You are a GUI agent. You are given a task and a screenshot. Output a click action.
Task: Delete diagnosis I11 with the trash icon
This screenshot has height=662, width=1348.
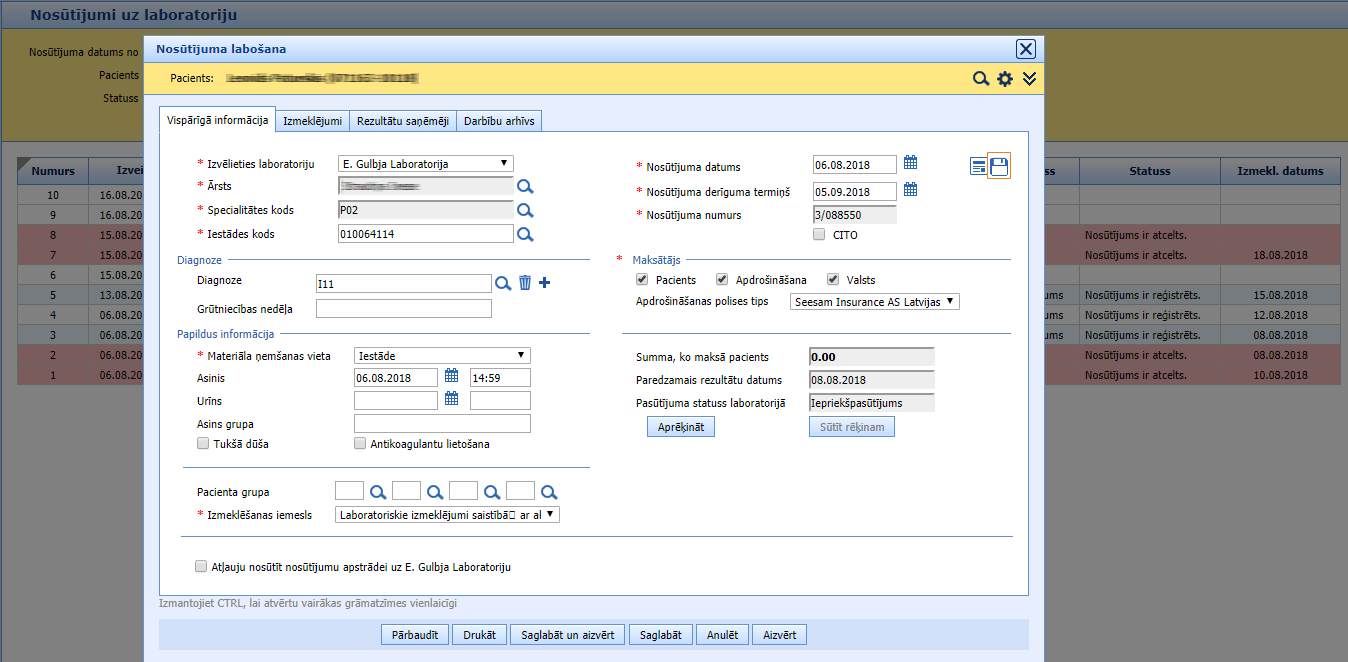[525, 283]
